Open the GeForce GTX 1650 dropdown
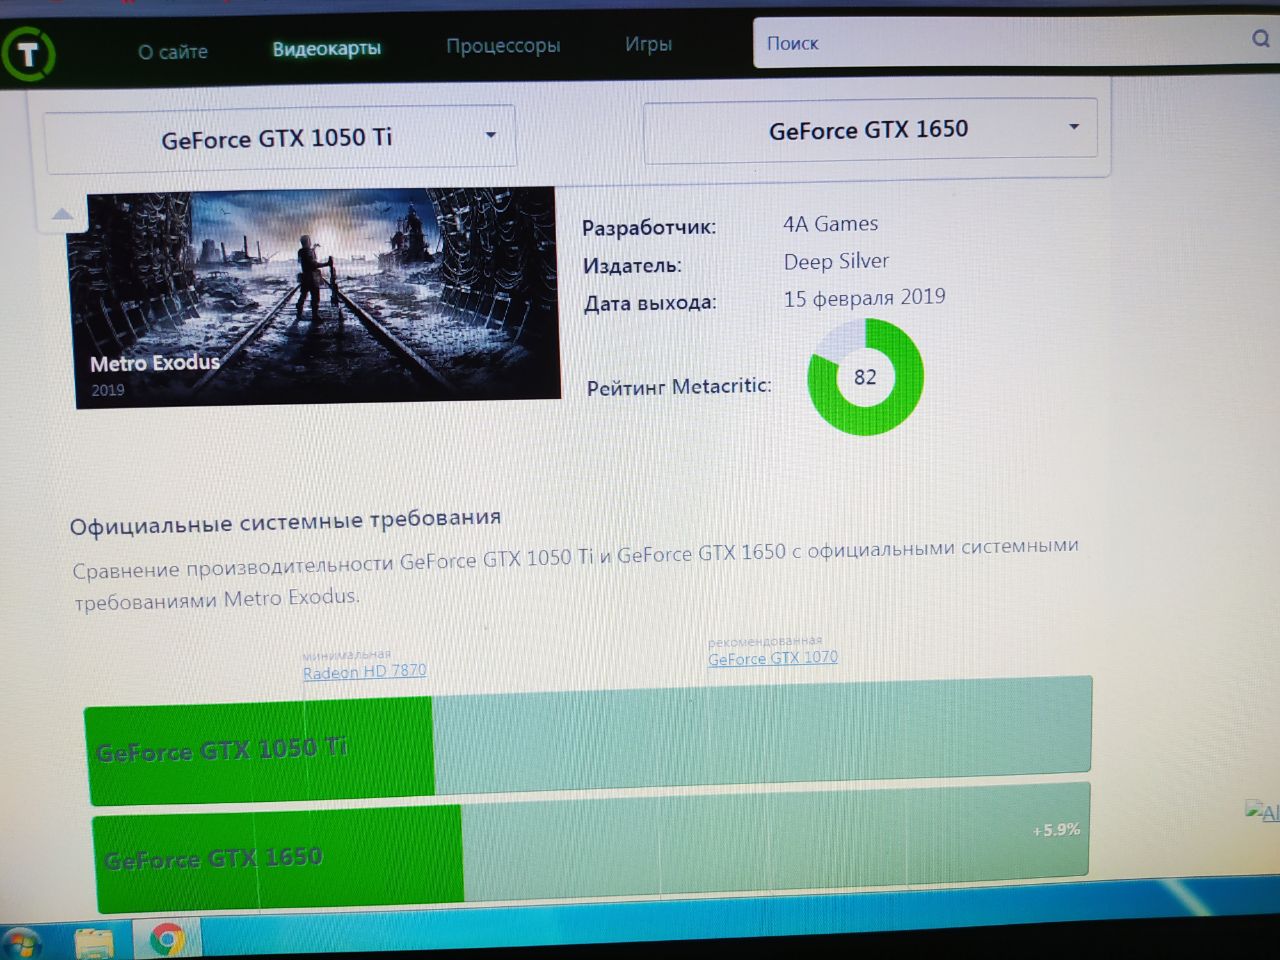This screenshot has height=960, width=1280. click(870, 130)
